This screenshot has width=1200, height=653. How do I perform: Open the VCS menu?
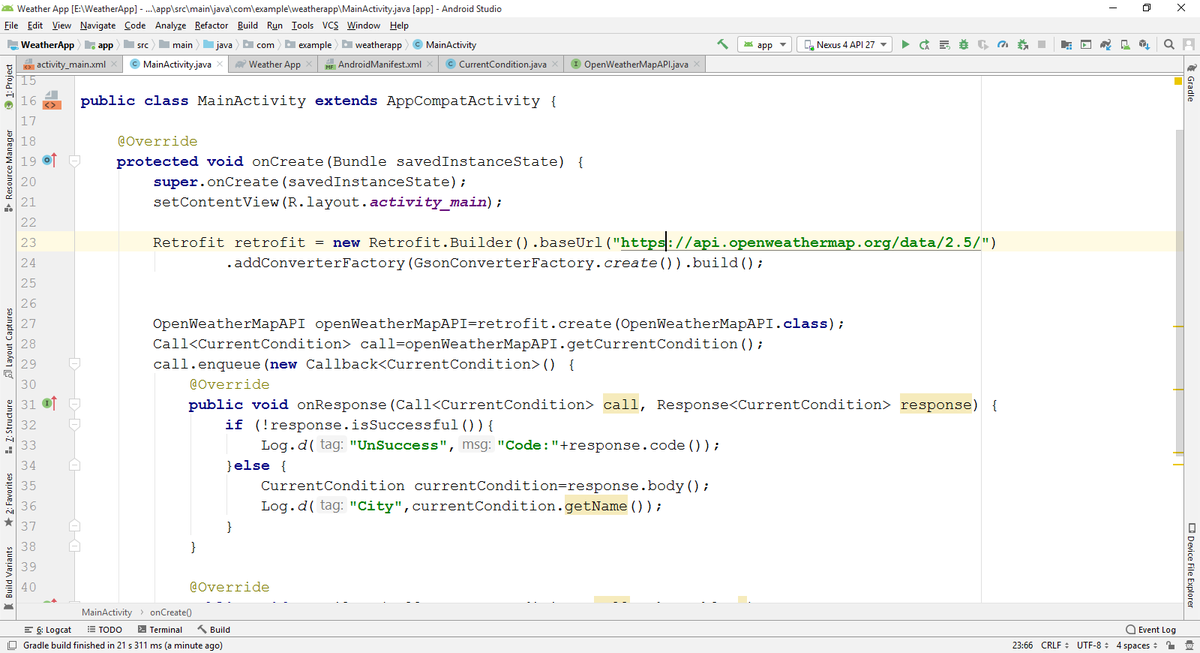(x=331, y=25)
